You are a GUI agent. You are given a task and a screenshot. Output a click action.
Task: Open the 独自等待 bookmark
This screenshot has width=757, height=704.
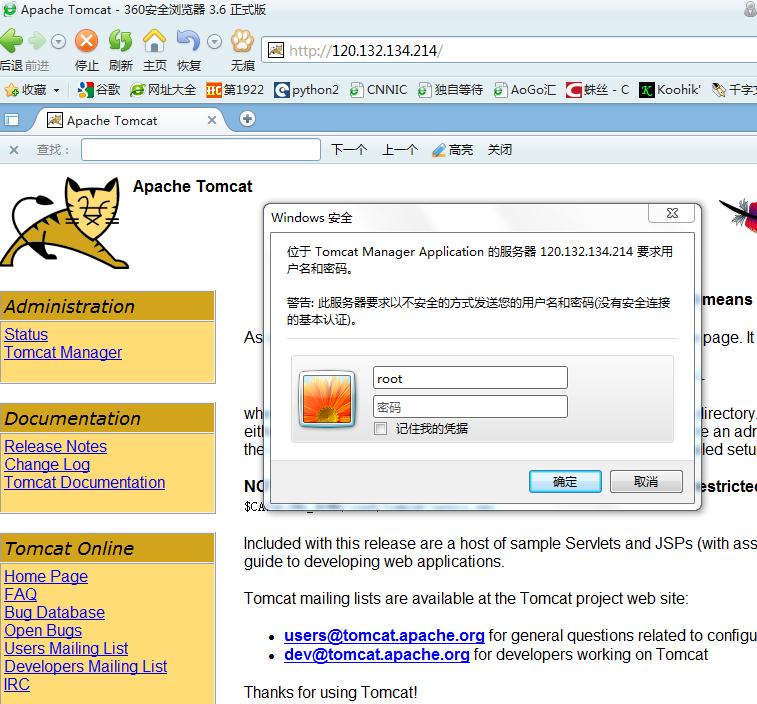450,90
